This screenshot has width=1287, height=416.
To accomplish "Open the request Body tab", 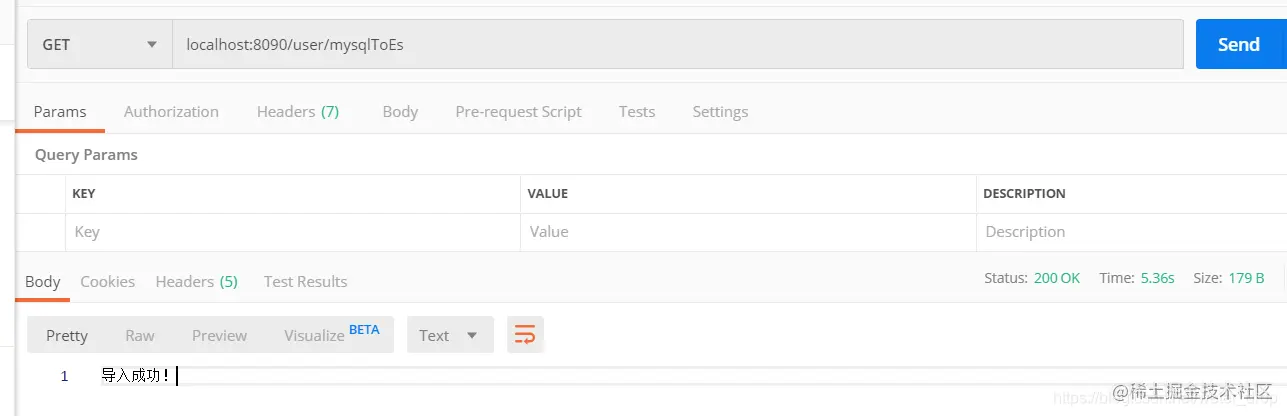I will pos(400,112).
